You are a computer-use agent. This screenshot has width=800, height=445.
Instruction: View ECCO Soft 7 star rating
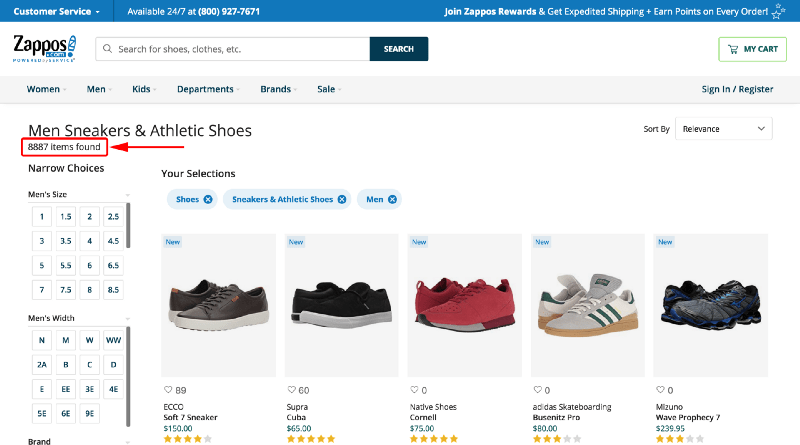(x=188, y=439)
